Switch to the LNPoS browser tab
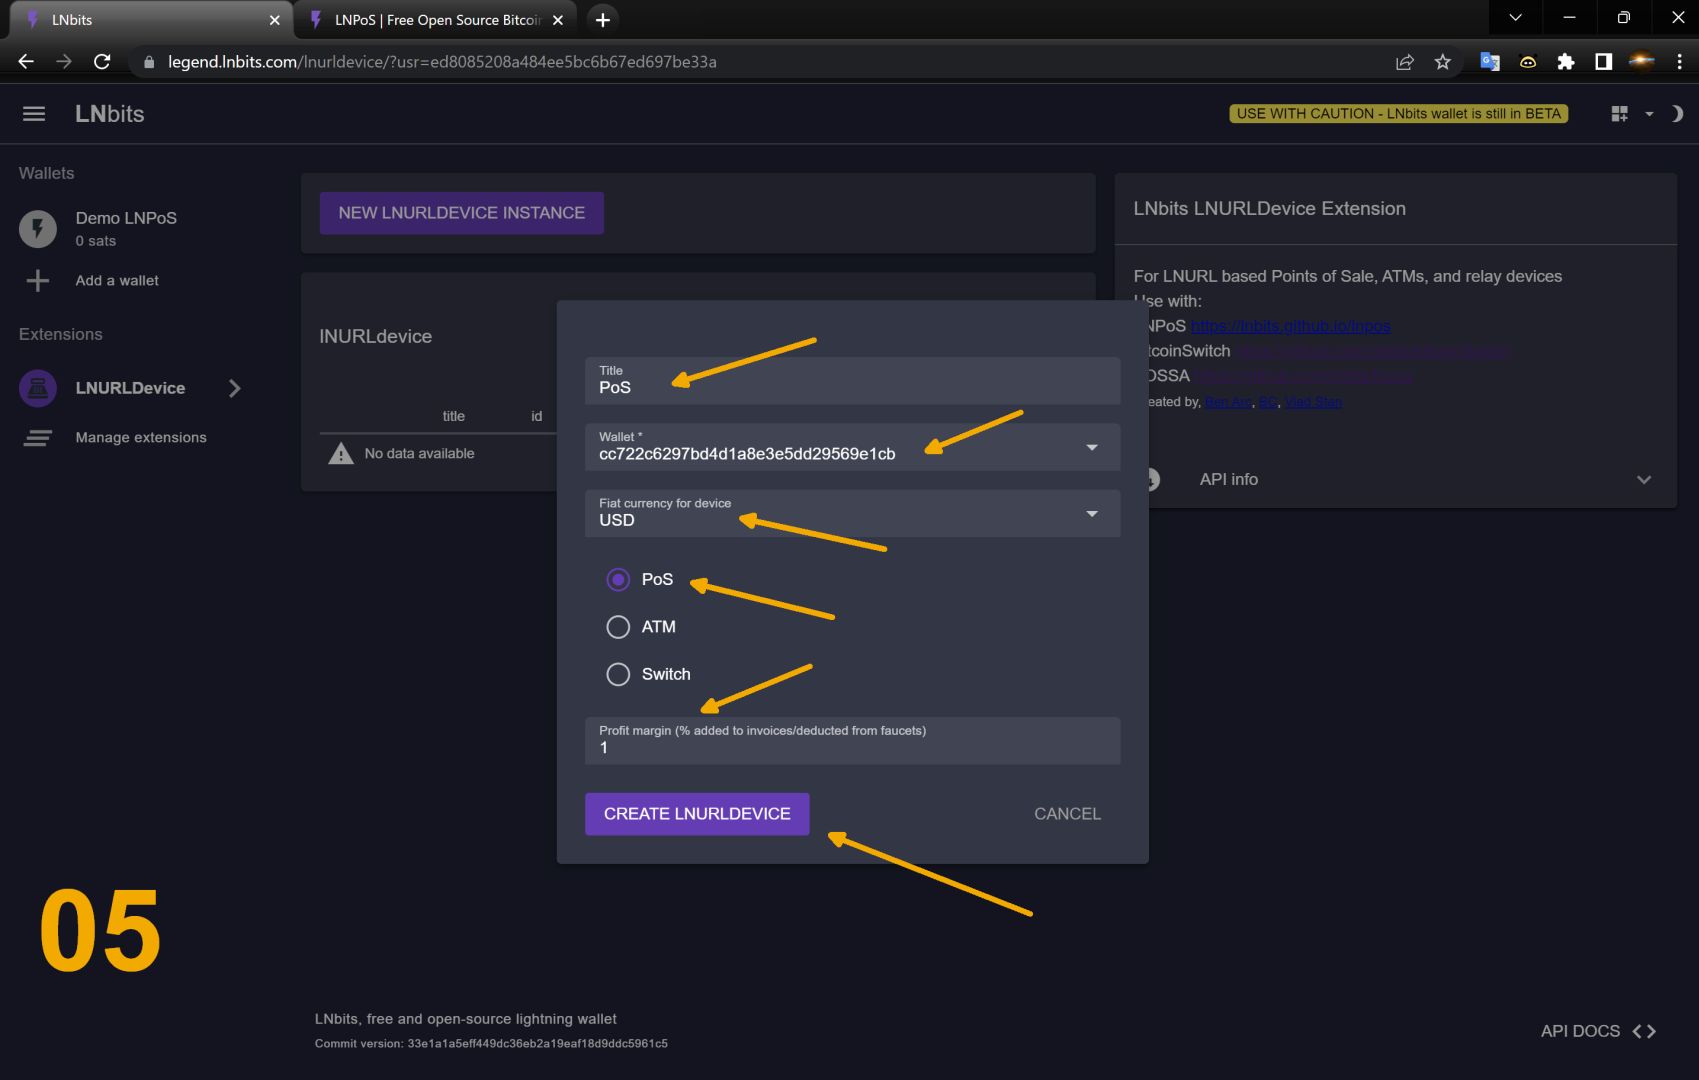Image resolution: width=1699 pixels, height=1080 pixels. coord(436,20)
